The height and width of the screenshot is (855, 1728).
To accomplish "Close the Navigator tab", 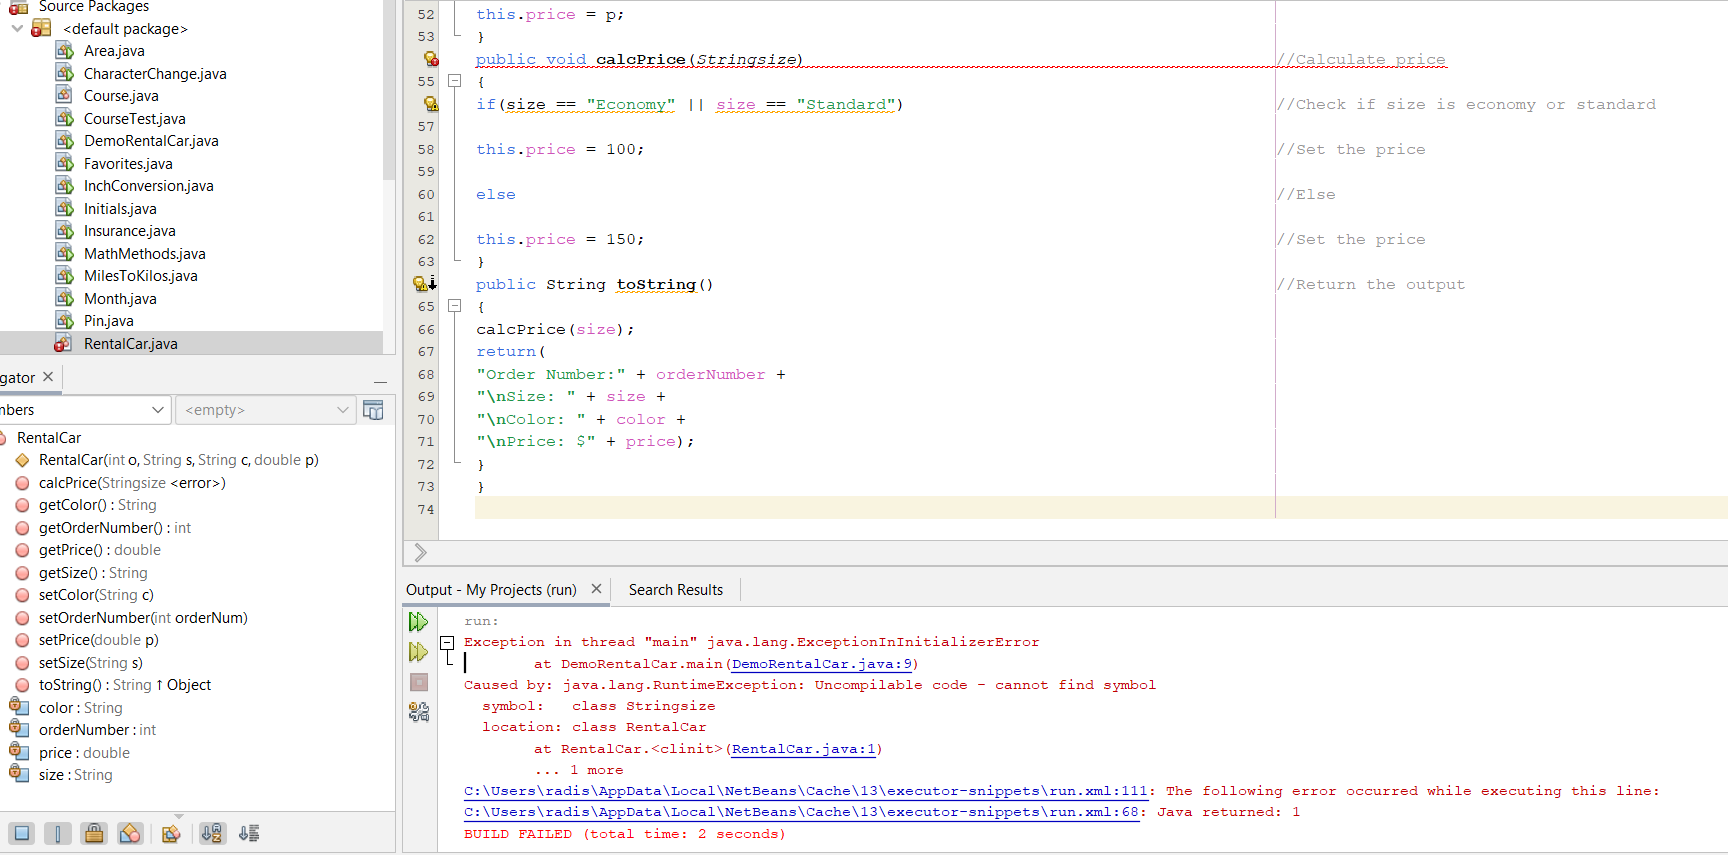I will pos(48,377).
